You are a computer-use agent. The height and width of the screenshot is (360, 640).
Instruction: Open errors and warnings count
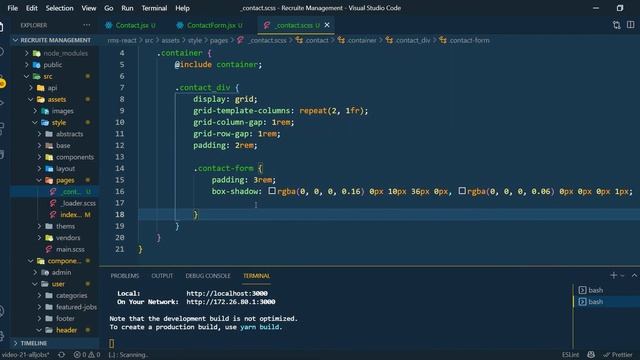tap(87, 355)
